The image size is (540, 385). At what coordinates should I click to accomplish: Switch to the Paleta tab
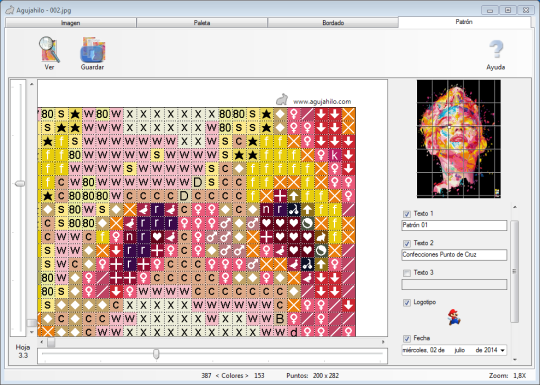coord(202,23)
